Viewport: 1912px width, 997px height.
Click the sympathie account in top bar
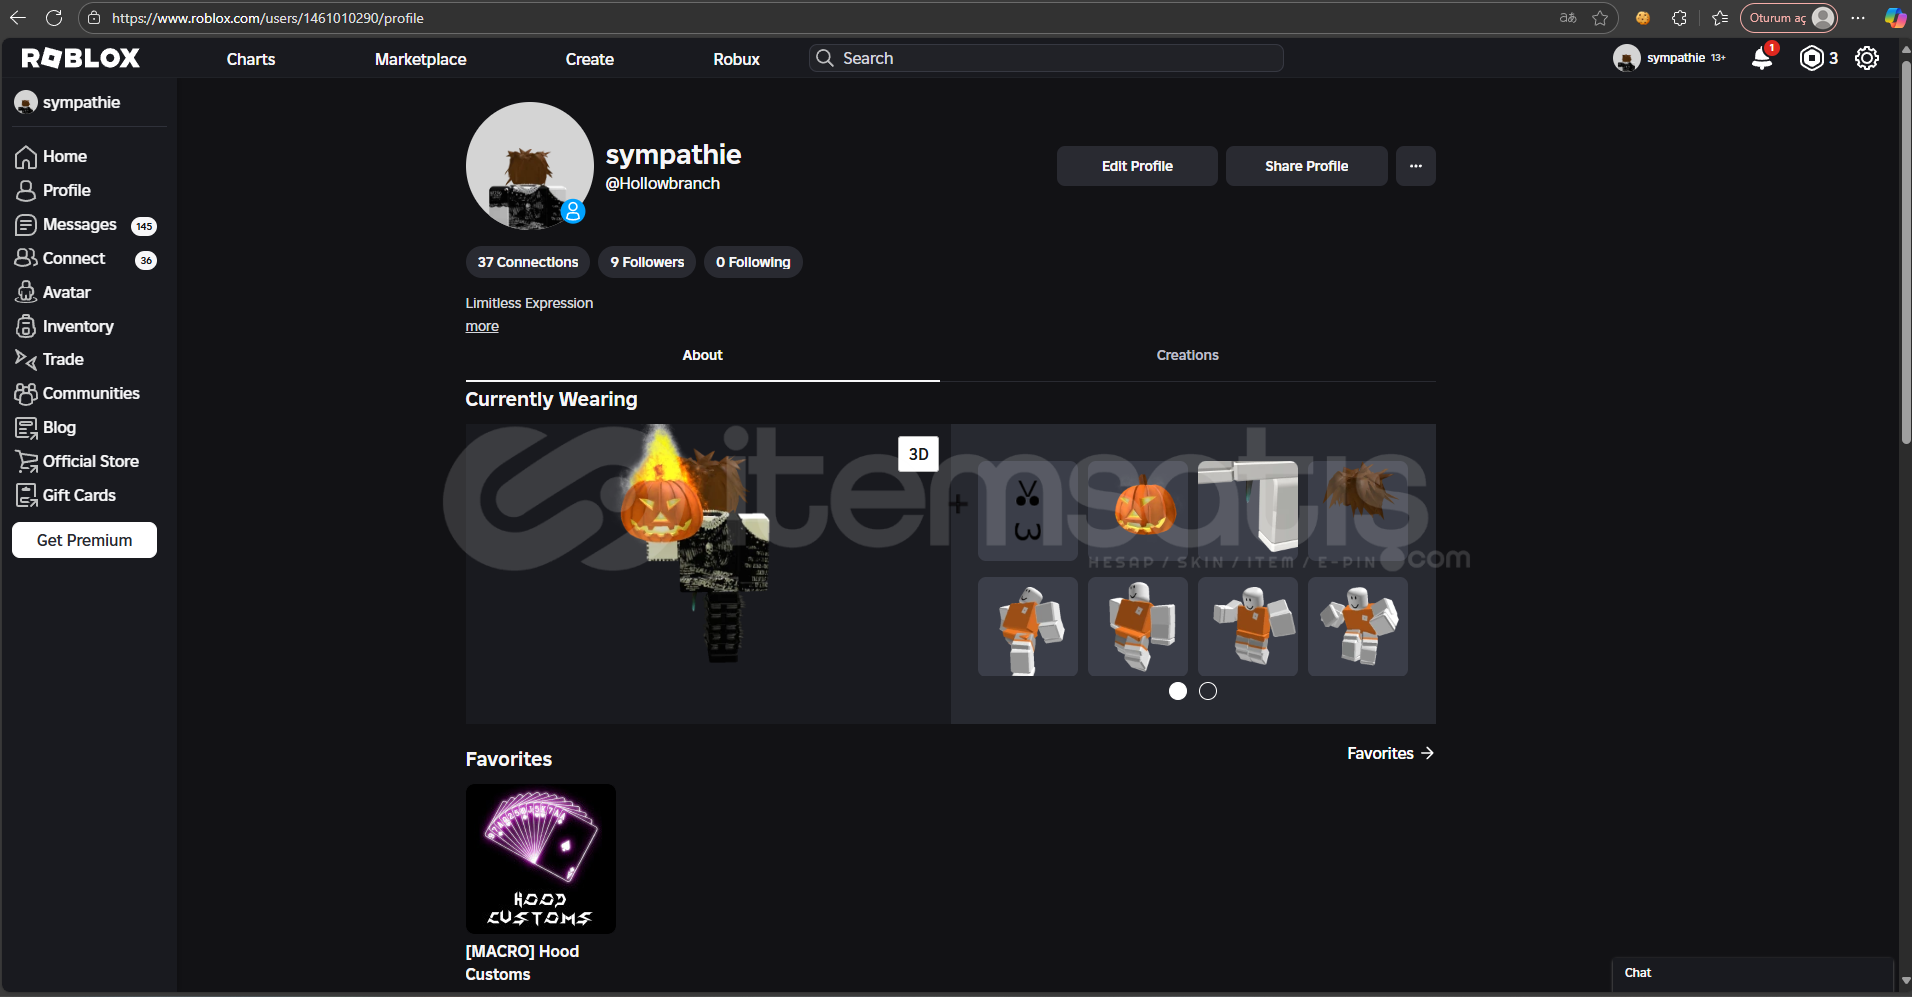click(1669, 58)
